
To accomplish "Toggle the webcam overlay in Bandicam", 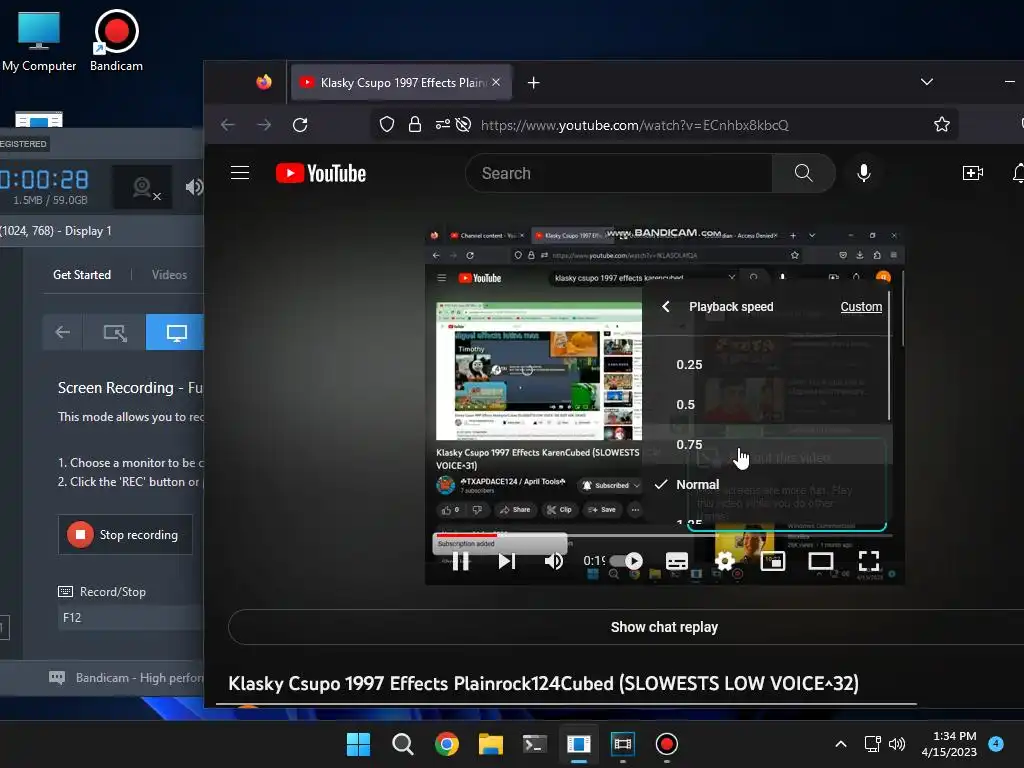I will tap(142, 187).
